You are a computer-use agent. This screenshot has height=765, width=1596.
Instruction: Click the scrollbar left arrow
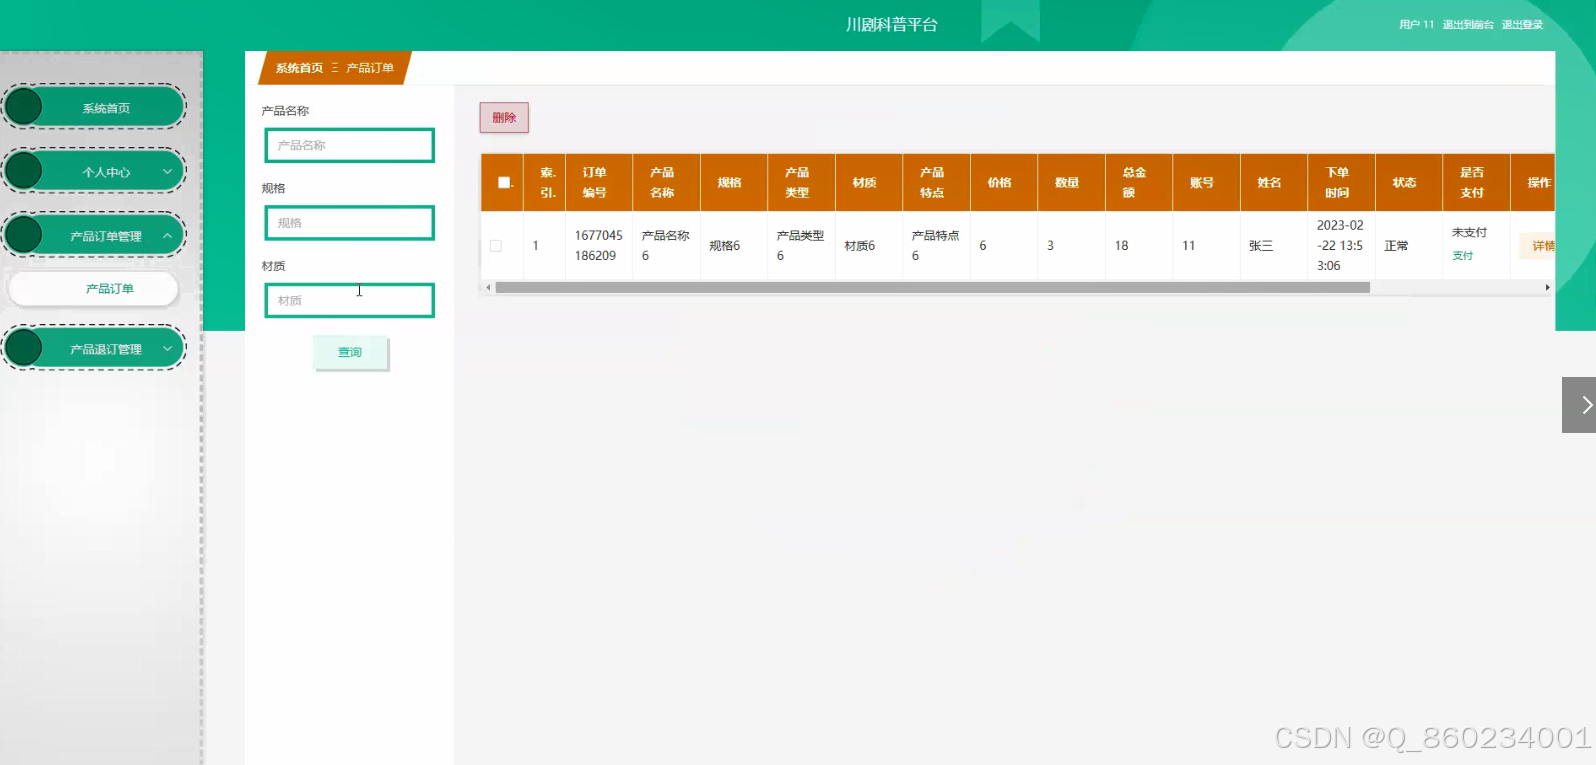point(488,287)
